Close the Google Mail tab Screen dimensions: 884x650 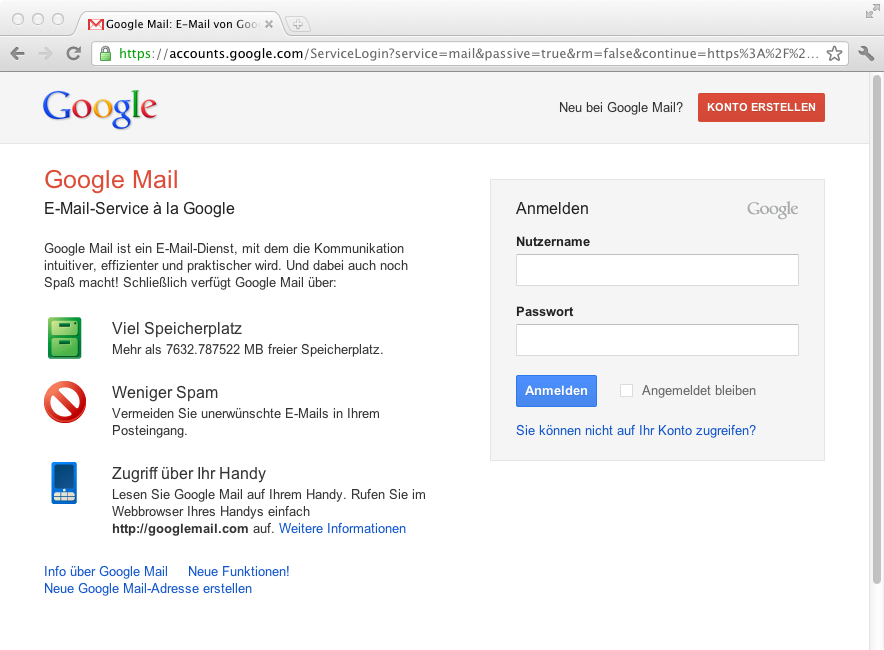pos(268,23)
